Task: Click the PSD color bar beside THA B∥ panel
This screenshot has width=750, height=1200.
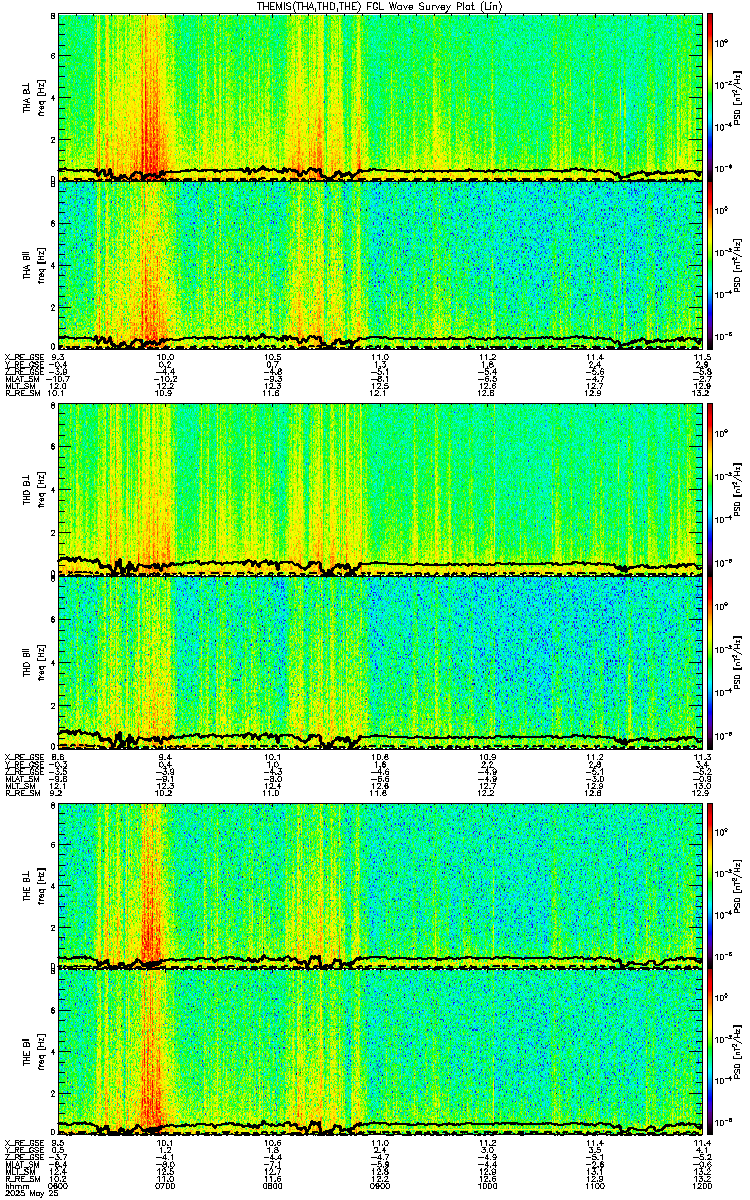Action: [x=710, y=264]
